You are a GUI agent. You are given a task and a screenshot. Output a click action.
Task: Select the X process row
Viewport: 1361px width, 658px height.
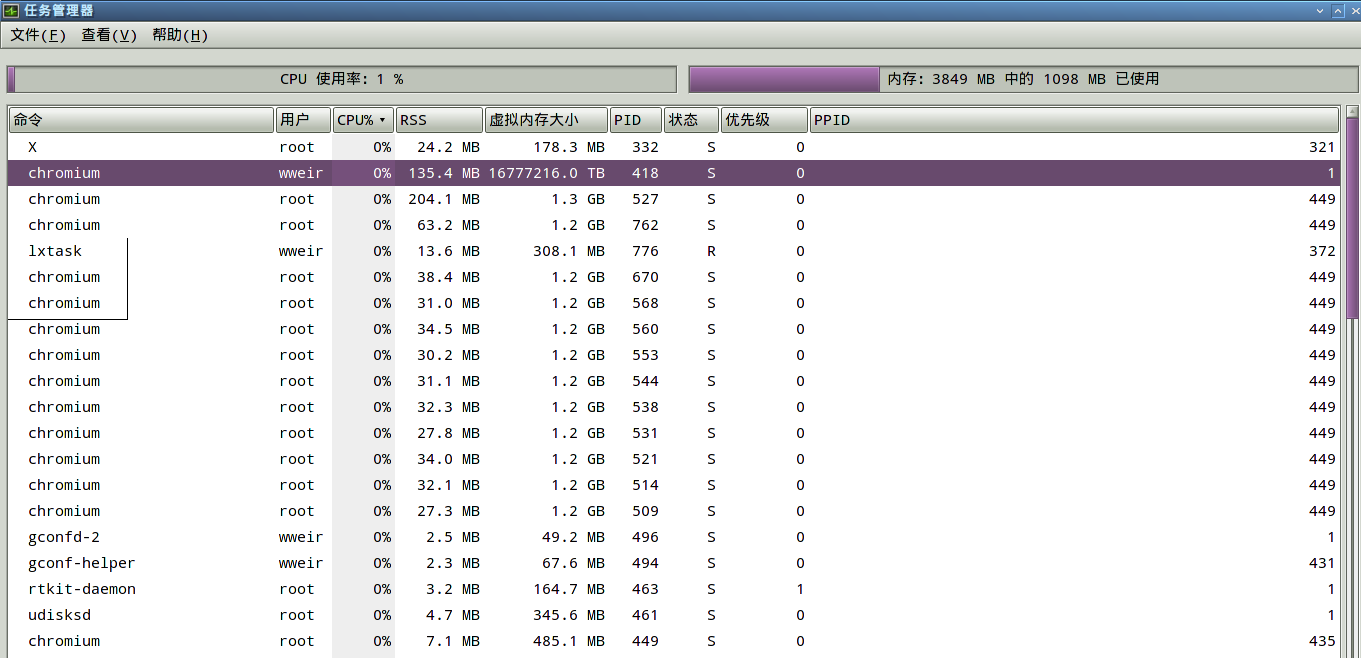coord(673,147)
